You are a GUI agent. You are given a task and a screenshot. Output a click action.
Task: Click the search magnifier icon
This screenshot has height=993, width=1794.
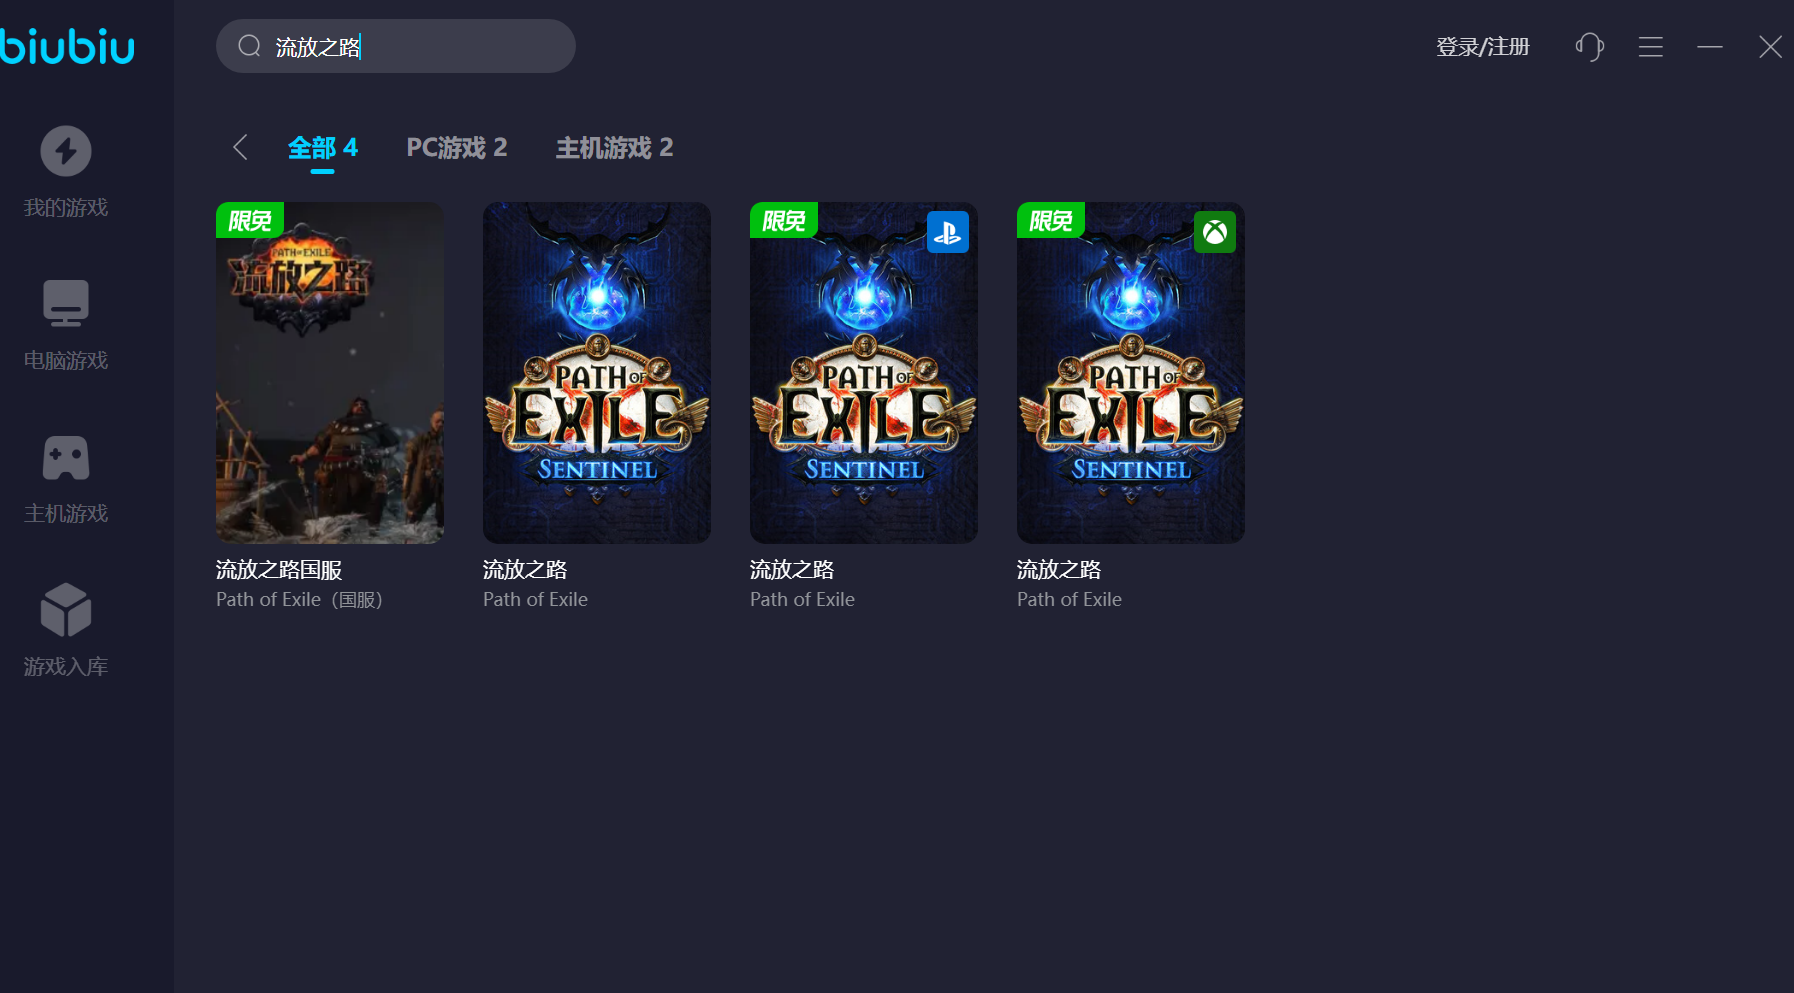click(x=249, y=46)
